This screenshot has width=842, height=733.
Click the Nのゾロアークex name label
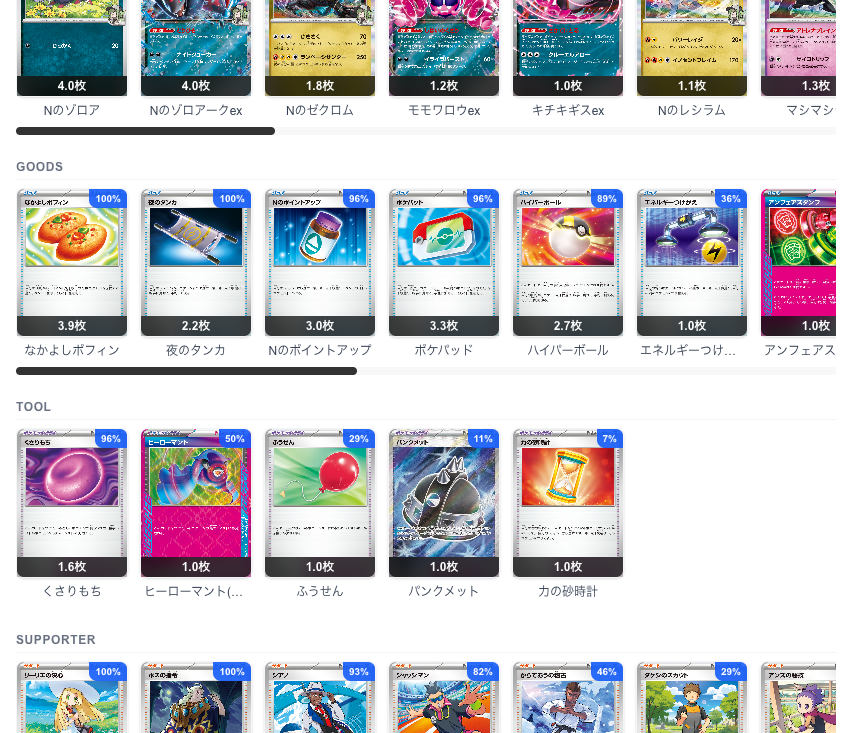196,111
